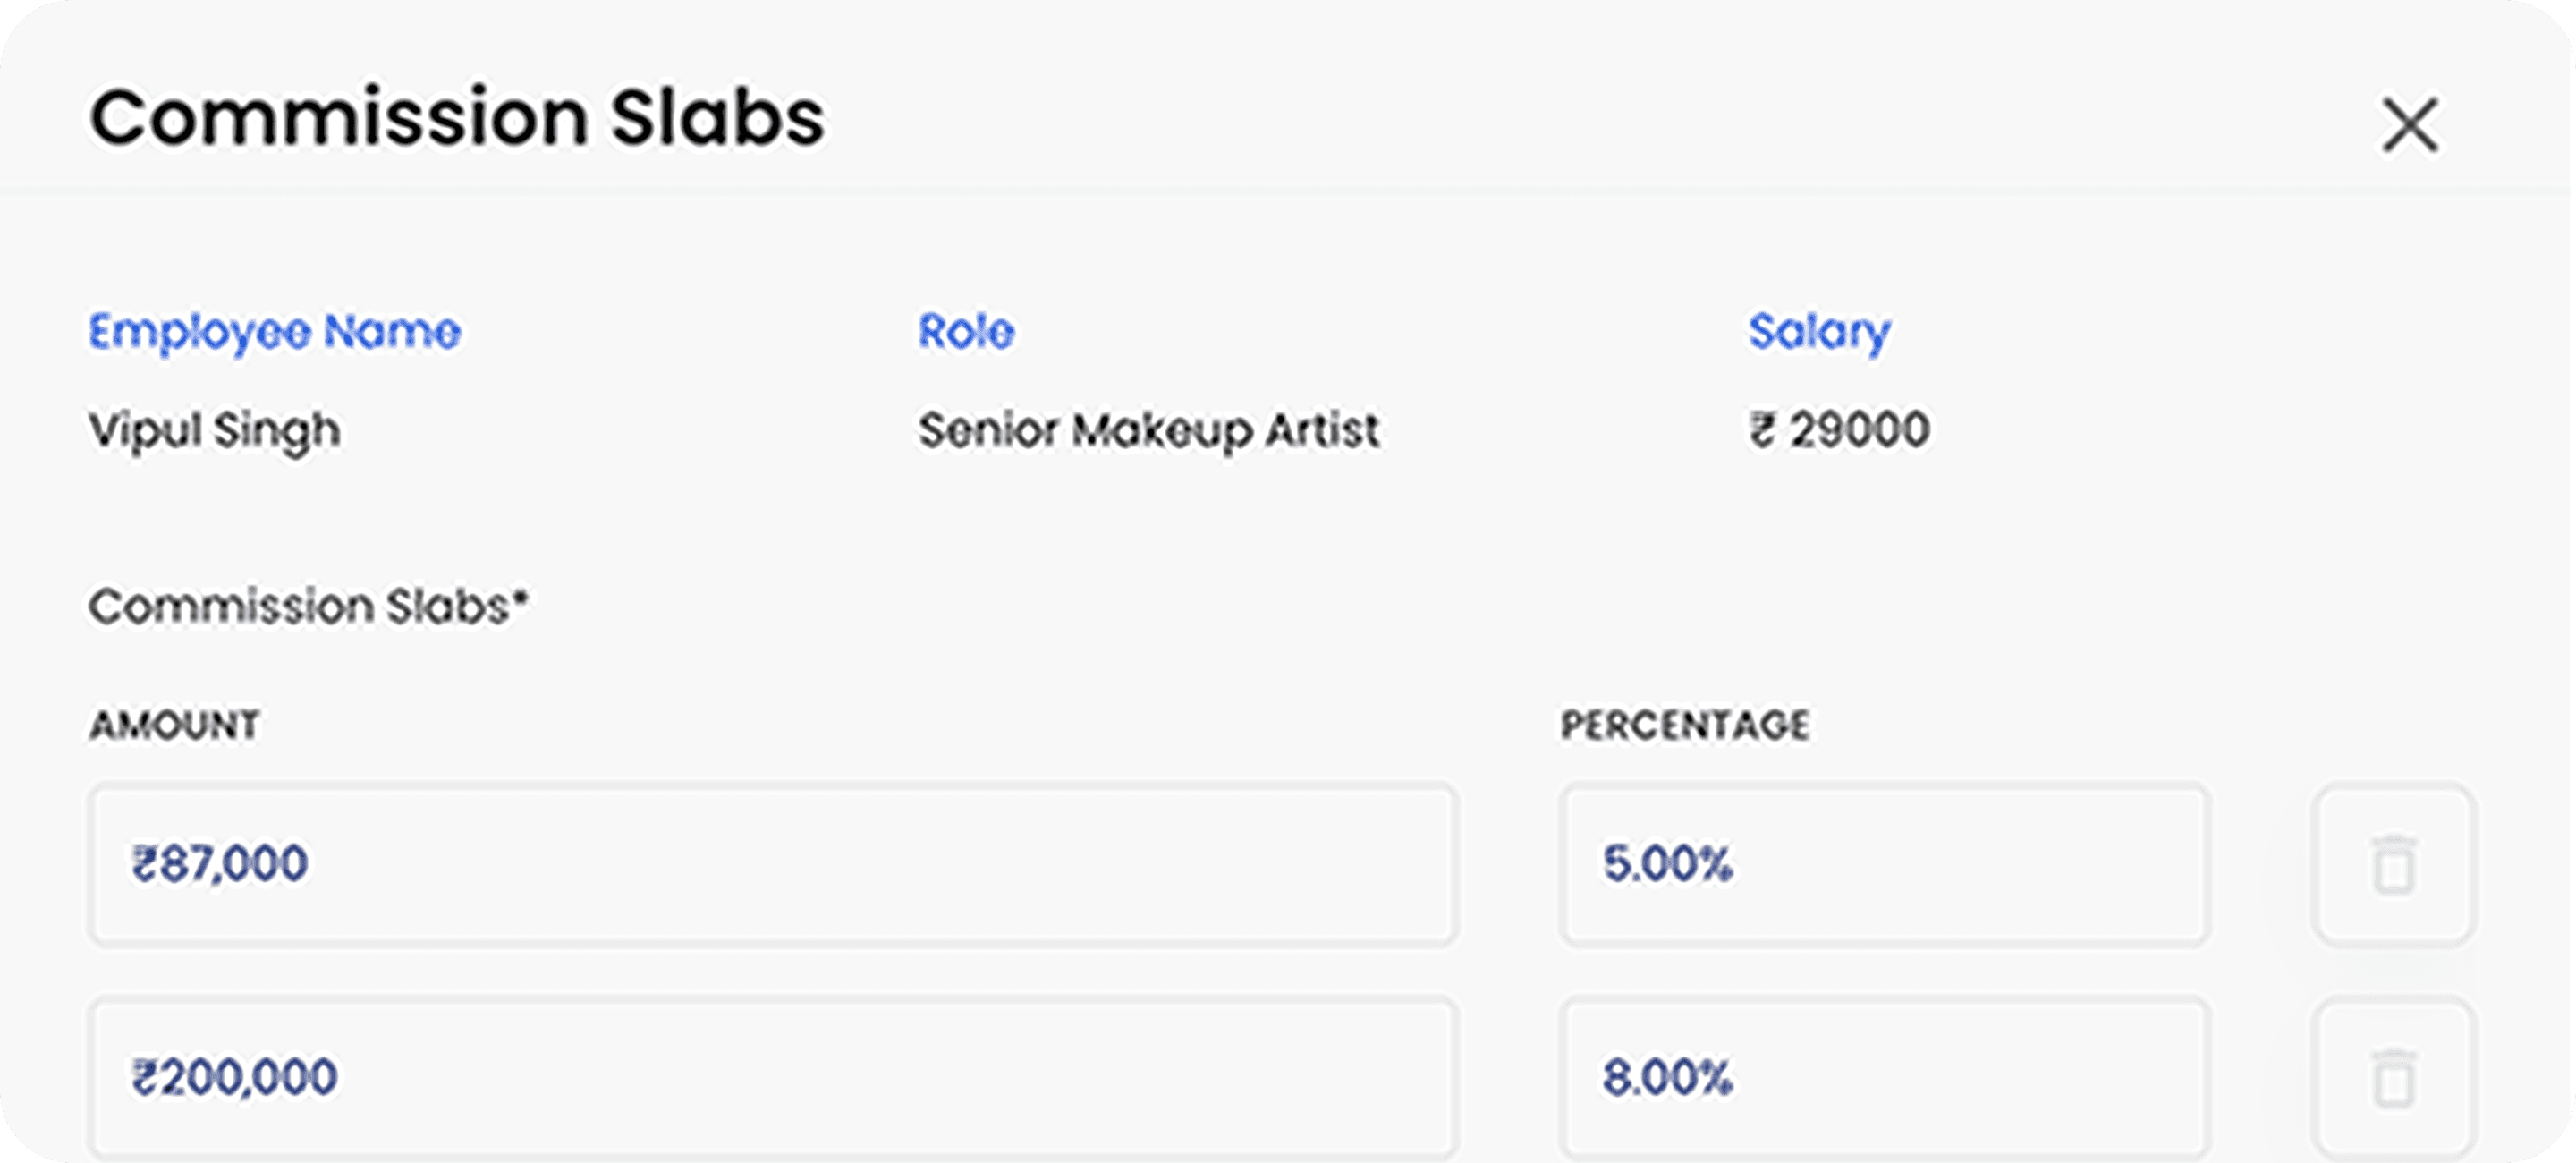Image resolution: width=2576 pixels, height=1163 pixels.
Task: Click the AMOUNT column header
Action: [x=175, y=725]
